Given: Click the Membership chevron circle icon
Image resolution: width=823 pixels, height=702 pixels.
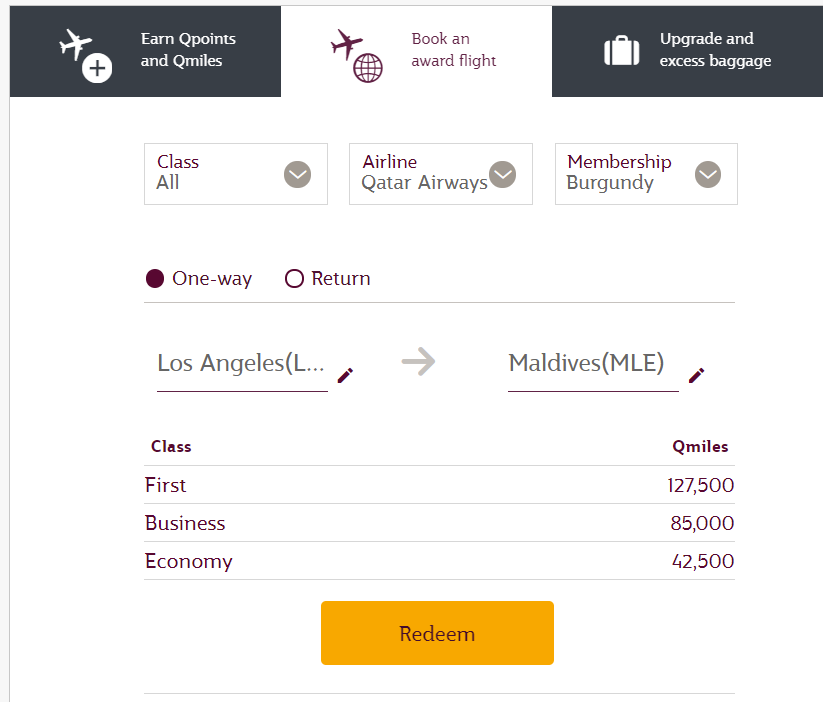Looking at the screenshot, I should tap(708, 174).
